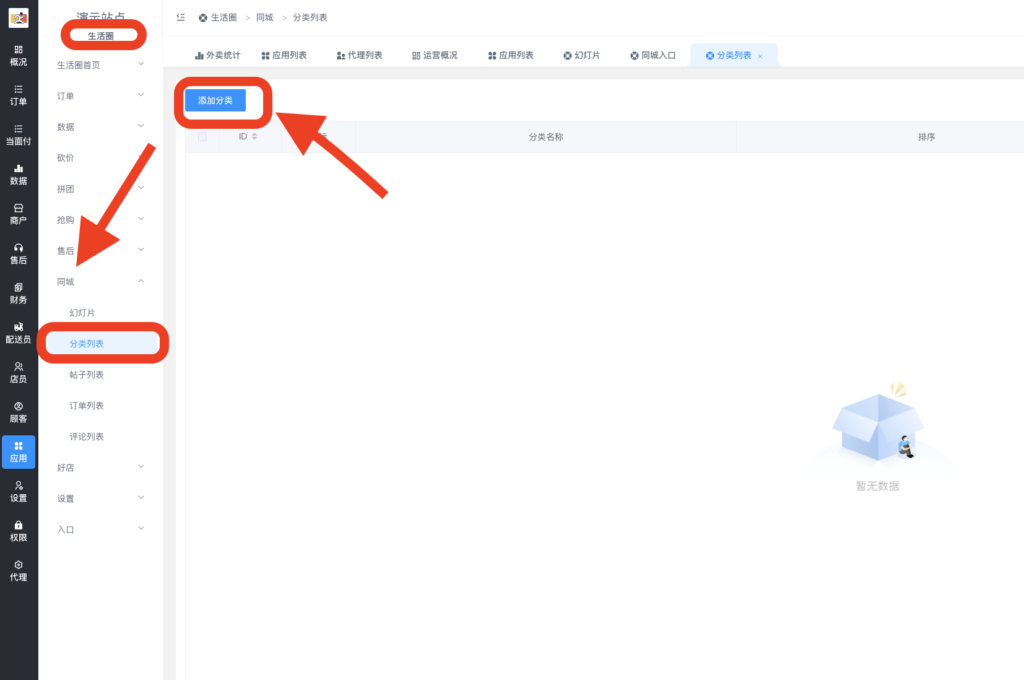Toggle the select-all checkbox in the table header
Viewport: 1024px width, 680px height.
click(202, 137)
